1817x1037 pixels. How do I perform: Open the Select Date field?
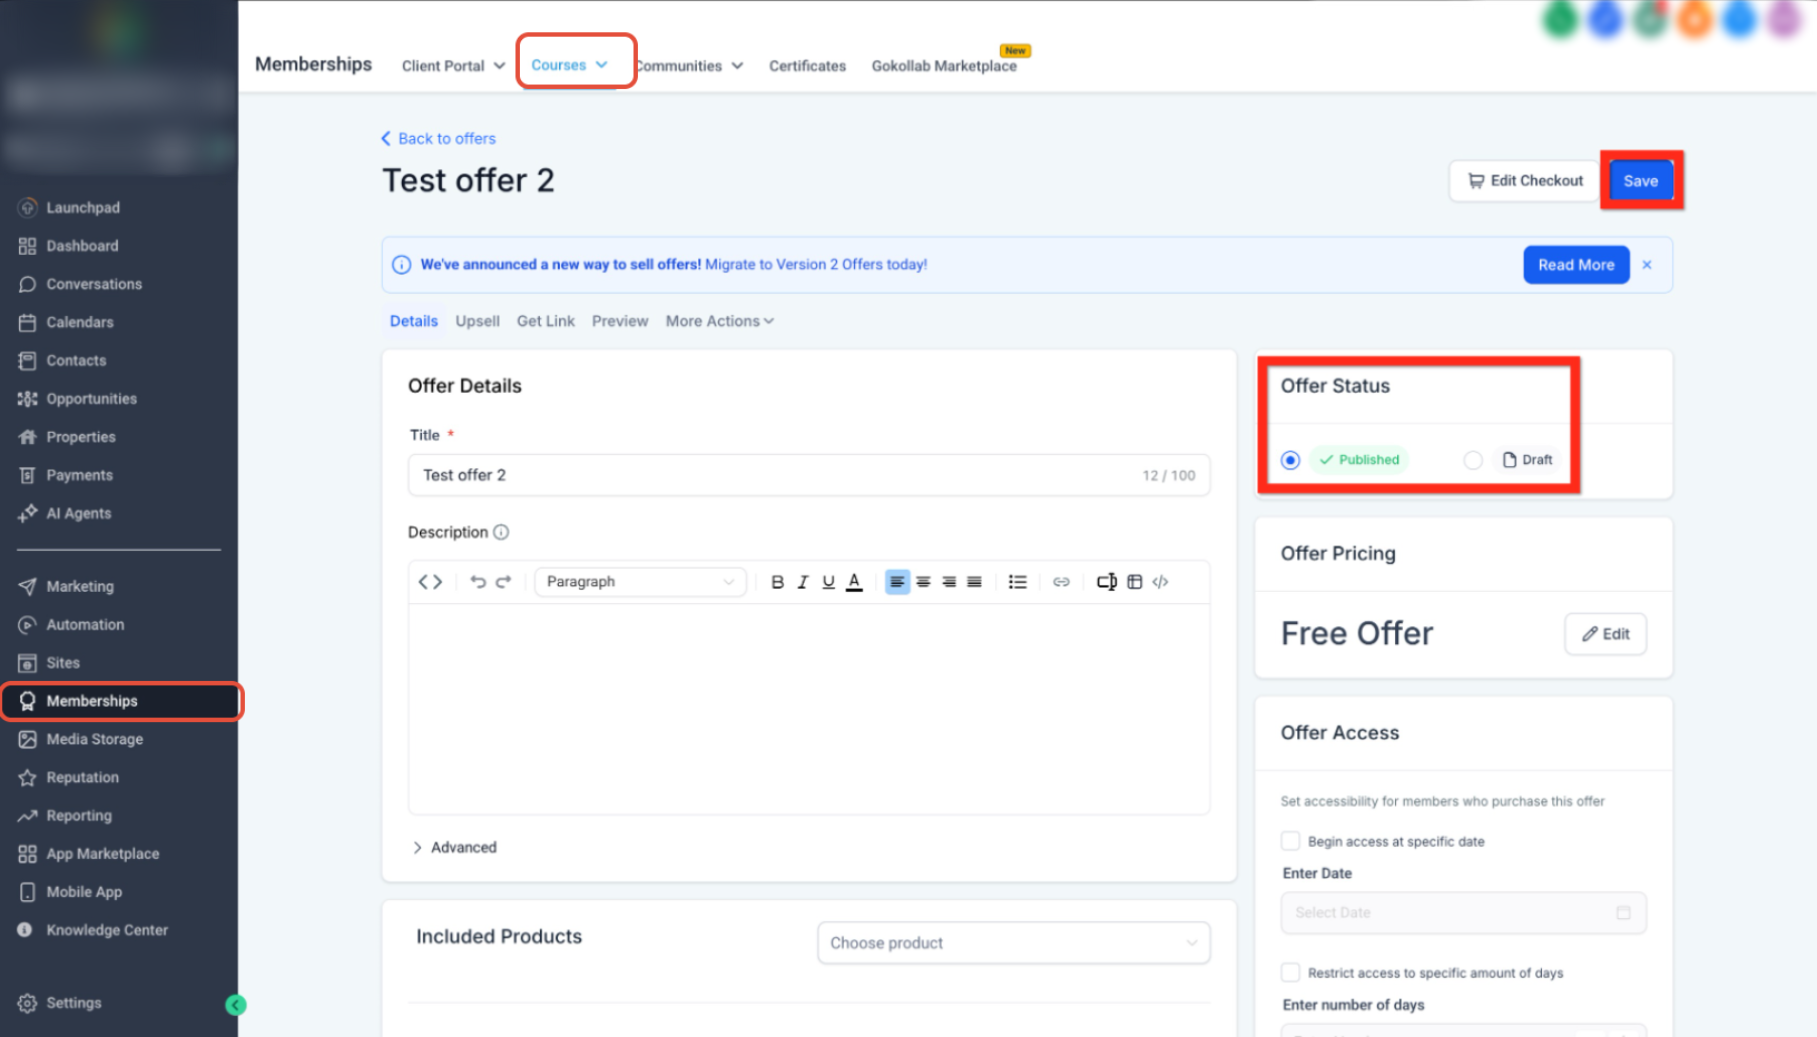[x=1463, y=913]
